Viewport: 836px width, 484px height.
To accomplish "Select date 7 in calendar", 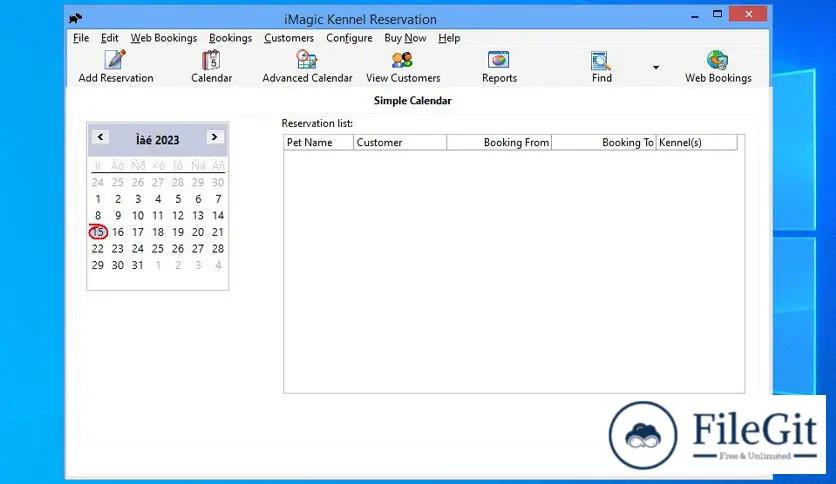I will [218, 199].
